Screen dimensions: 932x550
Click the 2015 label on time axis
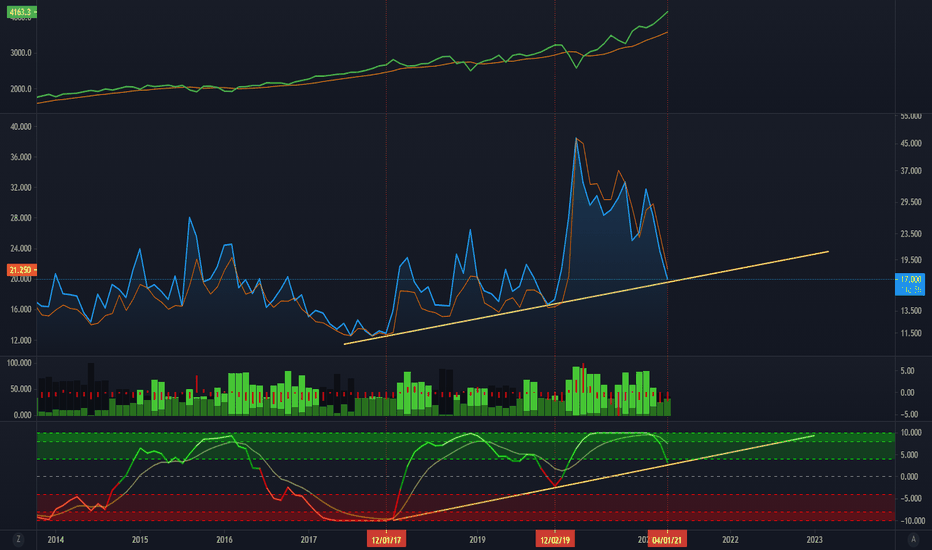[140, 540]
